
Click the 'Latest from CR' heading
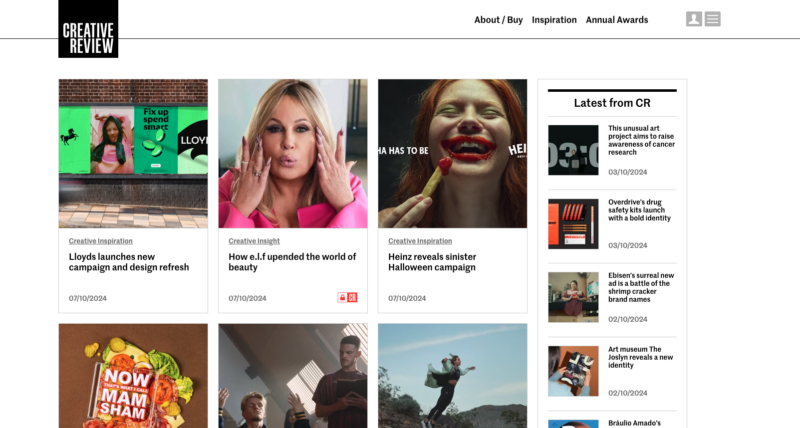pyautogui.click(x=612, y=103)
